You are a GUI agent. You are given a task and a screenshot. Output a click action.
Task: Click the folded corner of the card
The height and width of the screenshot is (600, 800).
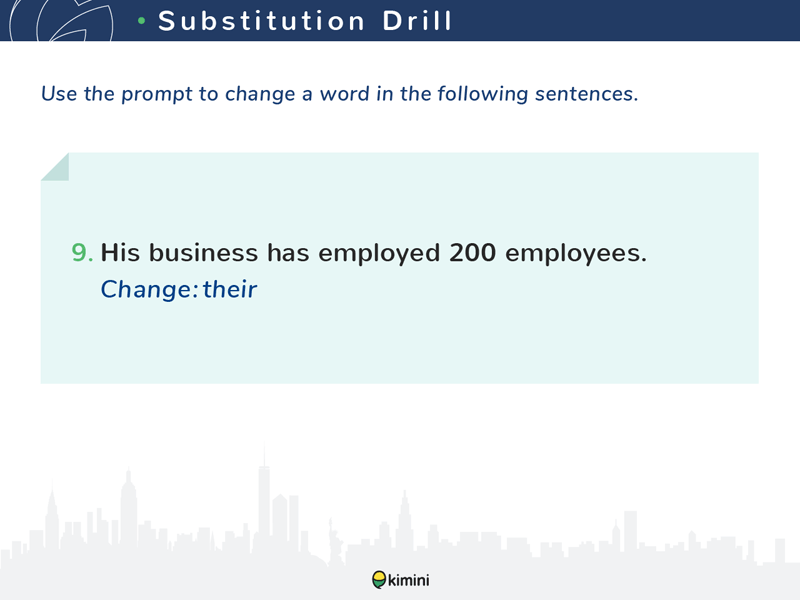(55, 166)
